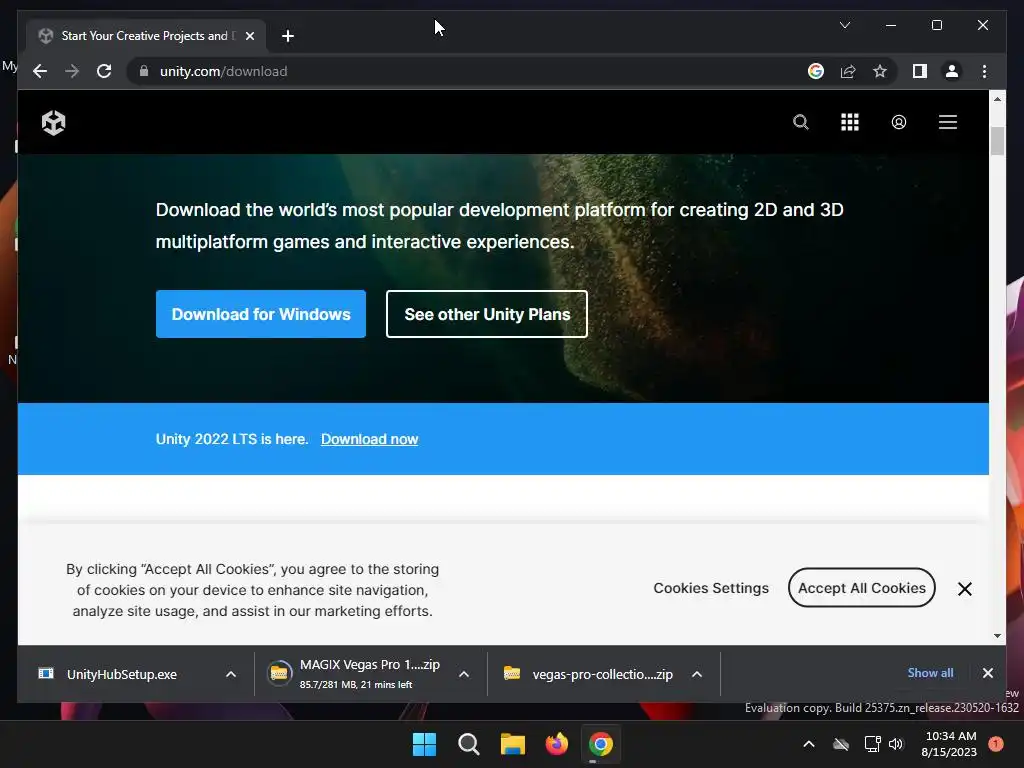Click the scrollbar up arrow
This screenshot has width=1024, height=768.
(997, 99)
